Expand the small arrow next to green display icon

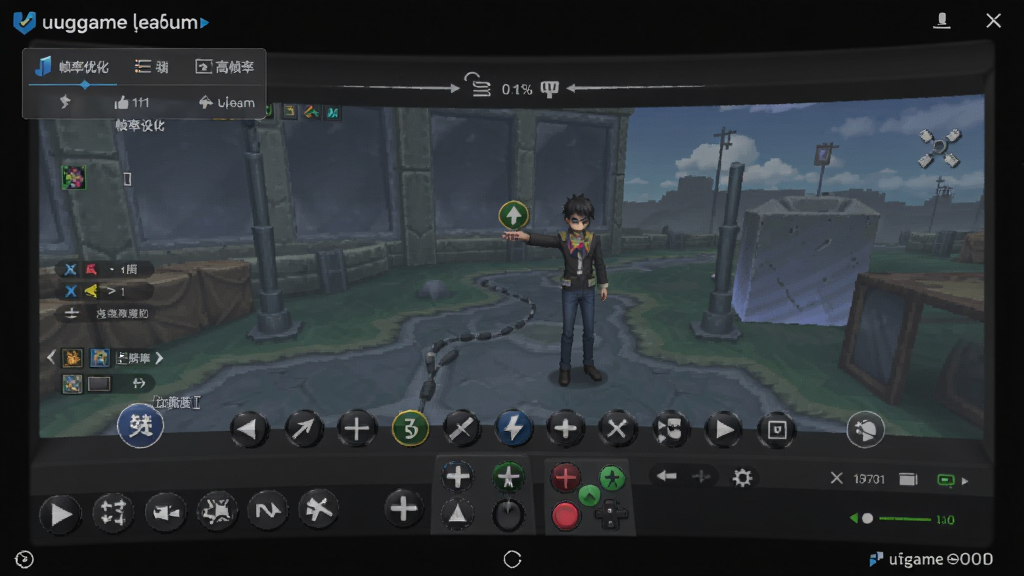point(965,481)
